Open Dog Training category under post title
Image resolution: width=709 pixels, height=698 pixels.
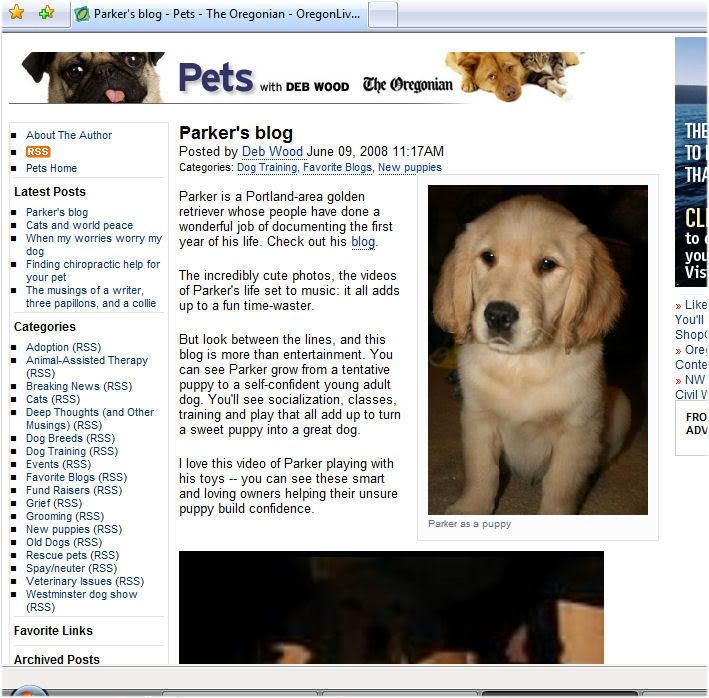(x=267, y=167)
